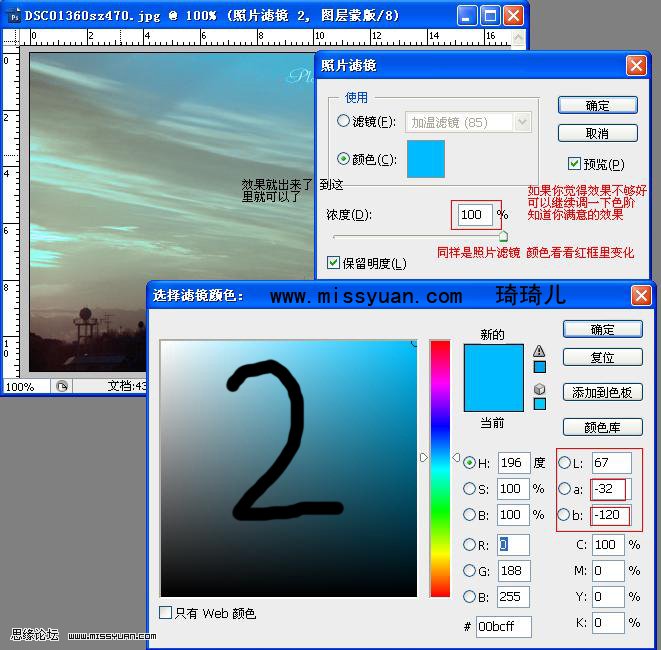Click the L value field showing 67
Image resolution: width=661 pixels, height=650 pixels.
coord(612,463)
